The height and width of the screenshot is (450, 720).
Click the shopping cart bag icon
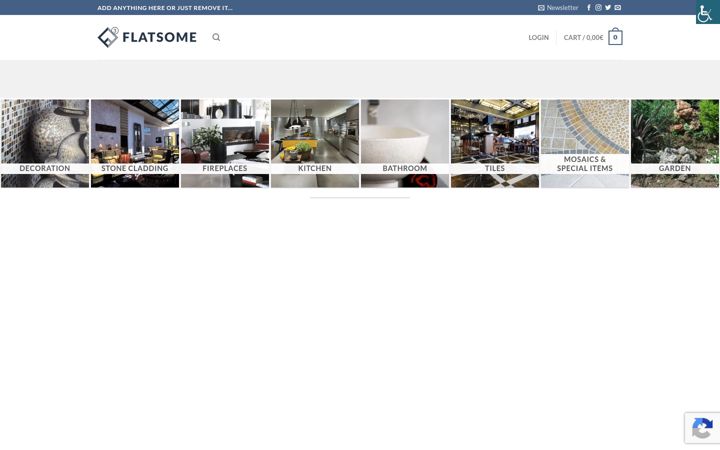tap(615, 37)
